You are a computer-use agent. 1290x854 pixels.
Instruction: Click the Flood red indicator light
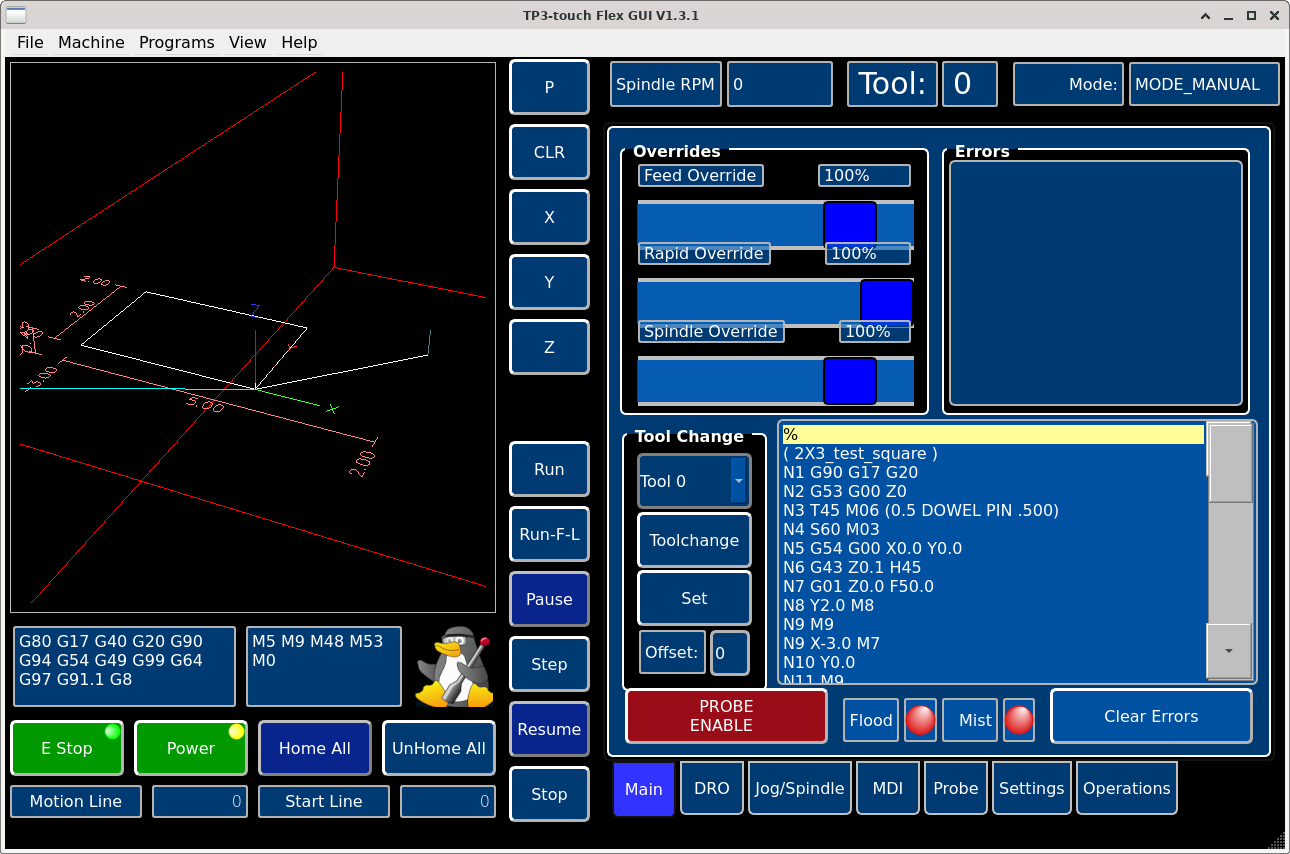click(920, 720)
